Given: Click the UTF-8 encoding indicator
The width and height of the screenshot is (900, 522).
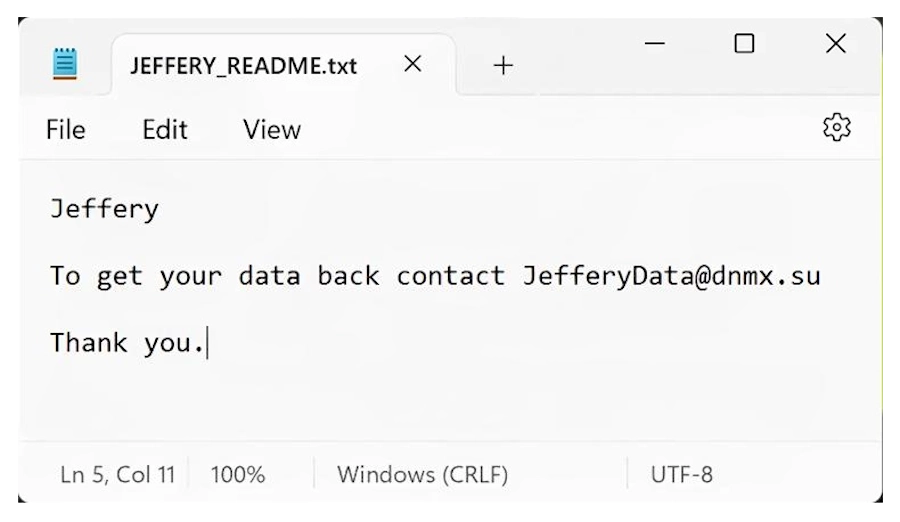Looking at the screenshot, I should pos(682,474).
